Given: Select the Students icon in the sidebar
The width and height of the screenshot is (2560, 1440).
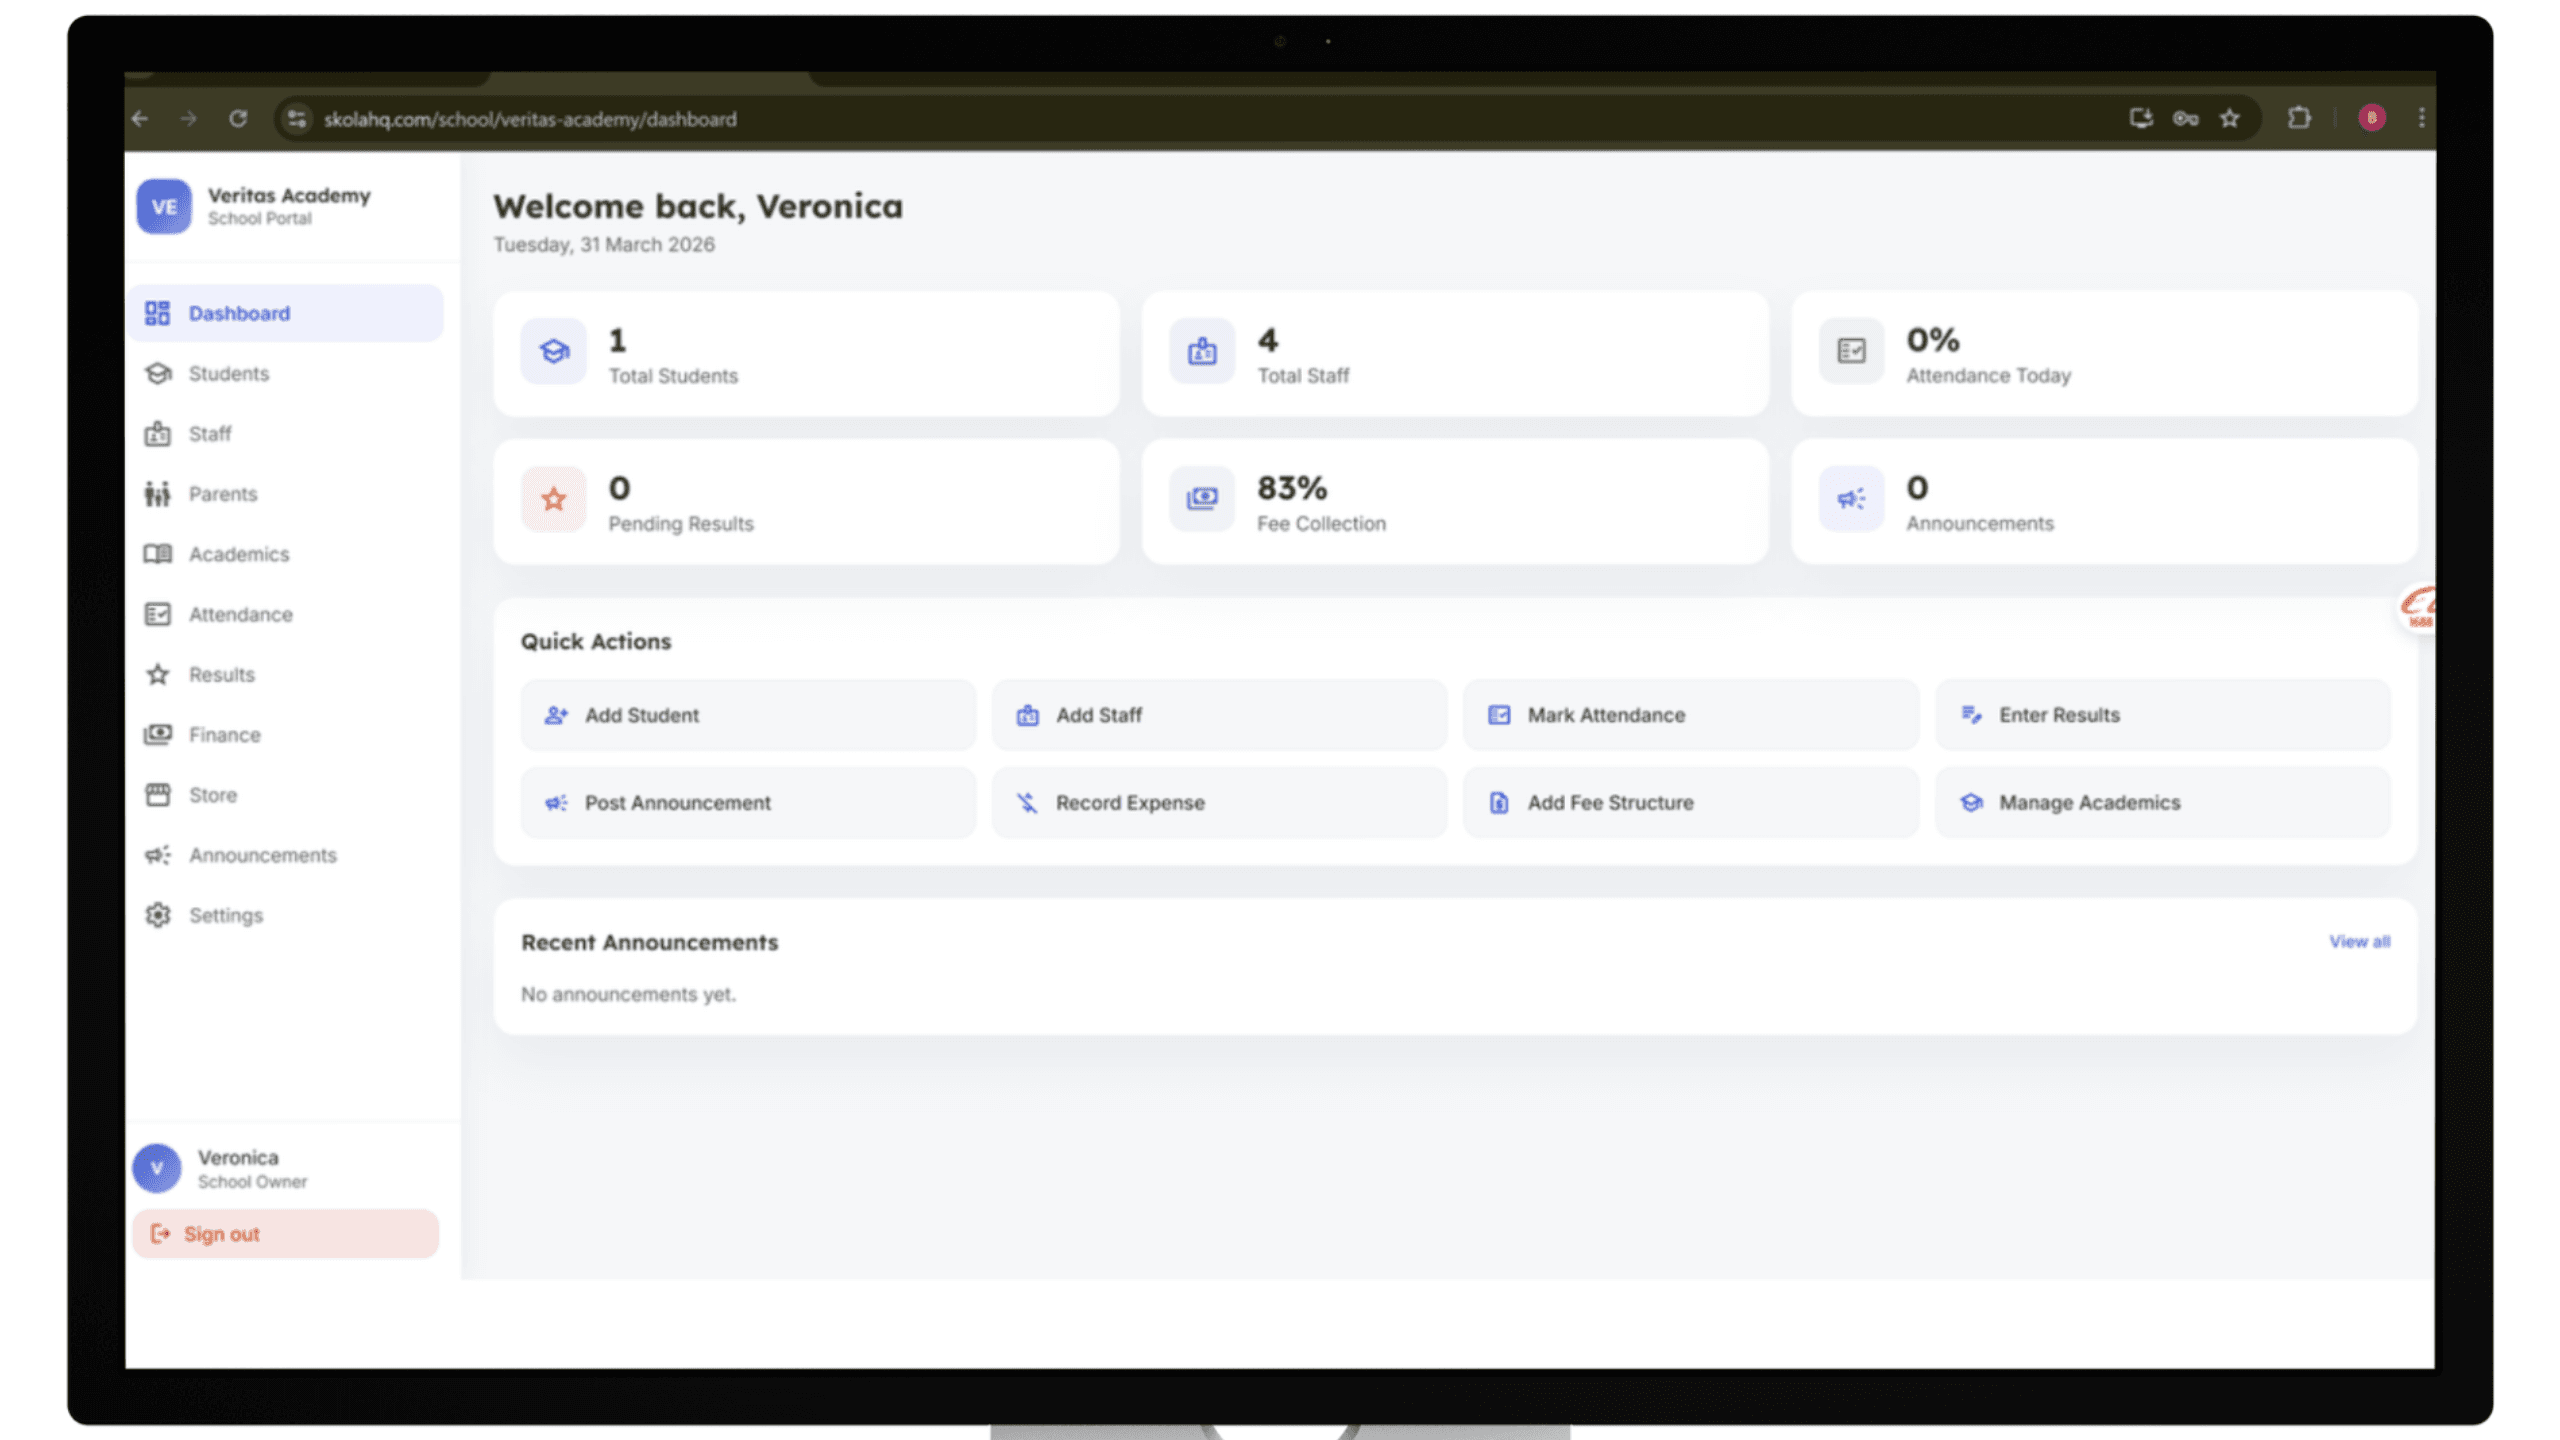Looking at the screenshot, I should coord(159,373).
